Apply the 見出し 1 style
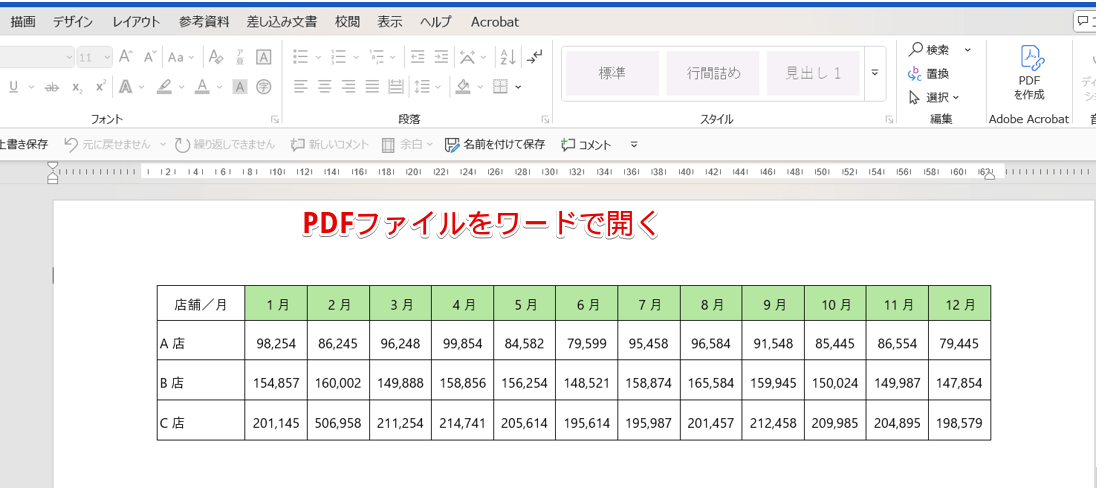 click(x=813, y=73)
